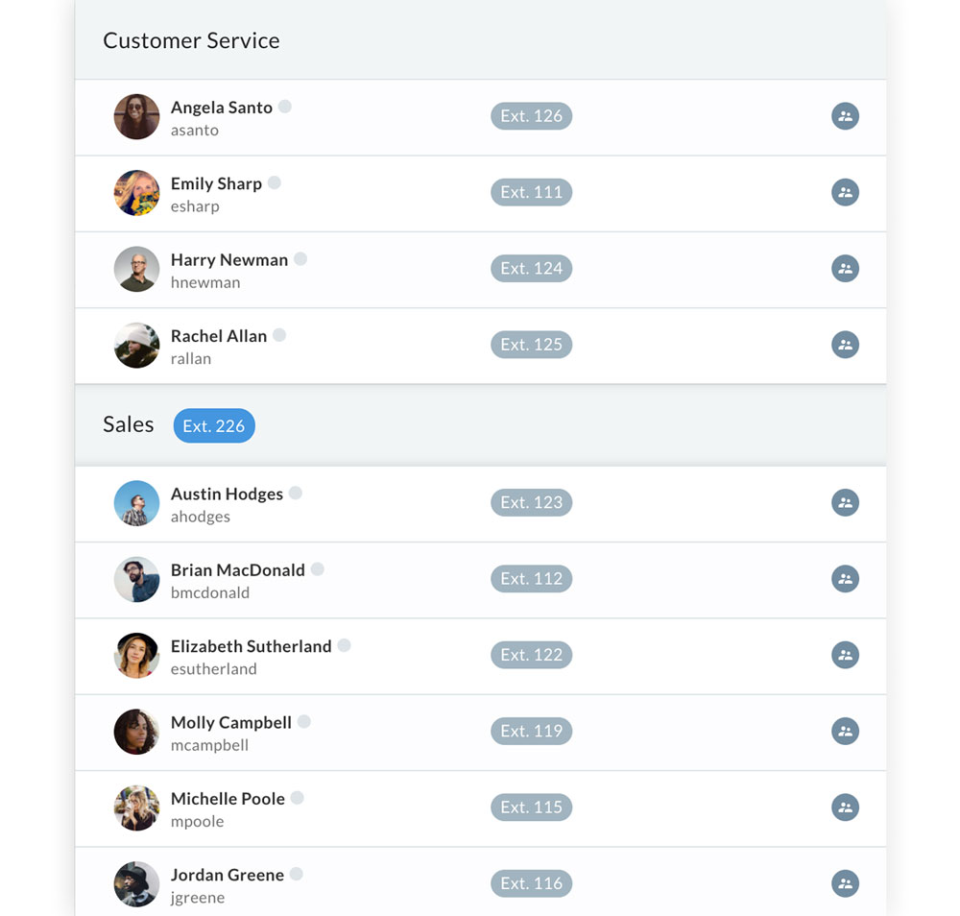Click Angela Santo's Ext. 126 badge

[531, 116]
